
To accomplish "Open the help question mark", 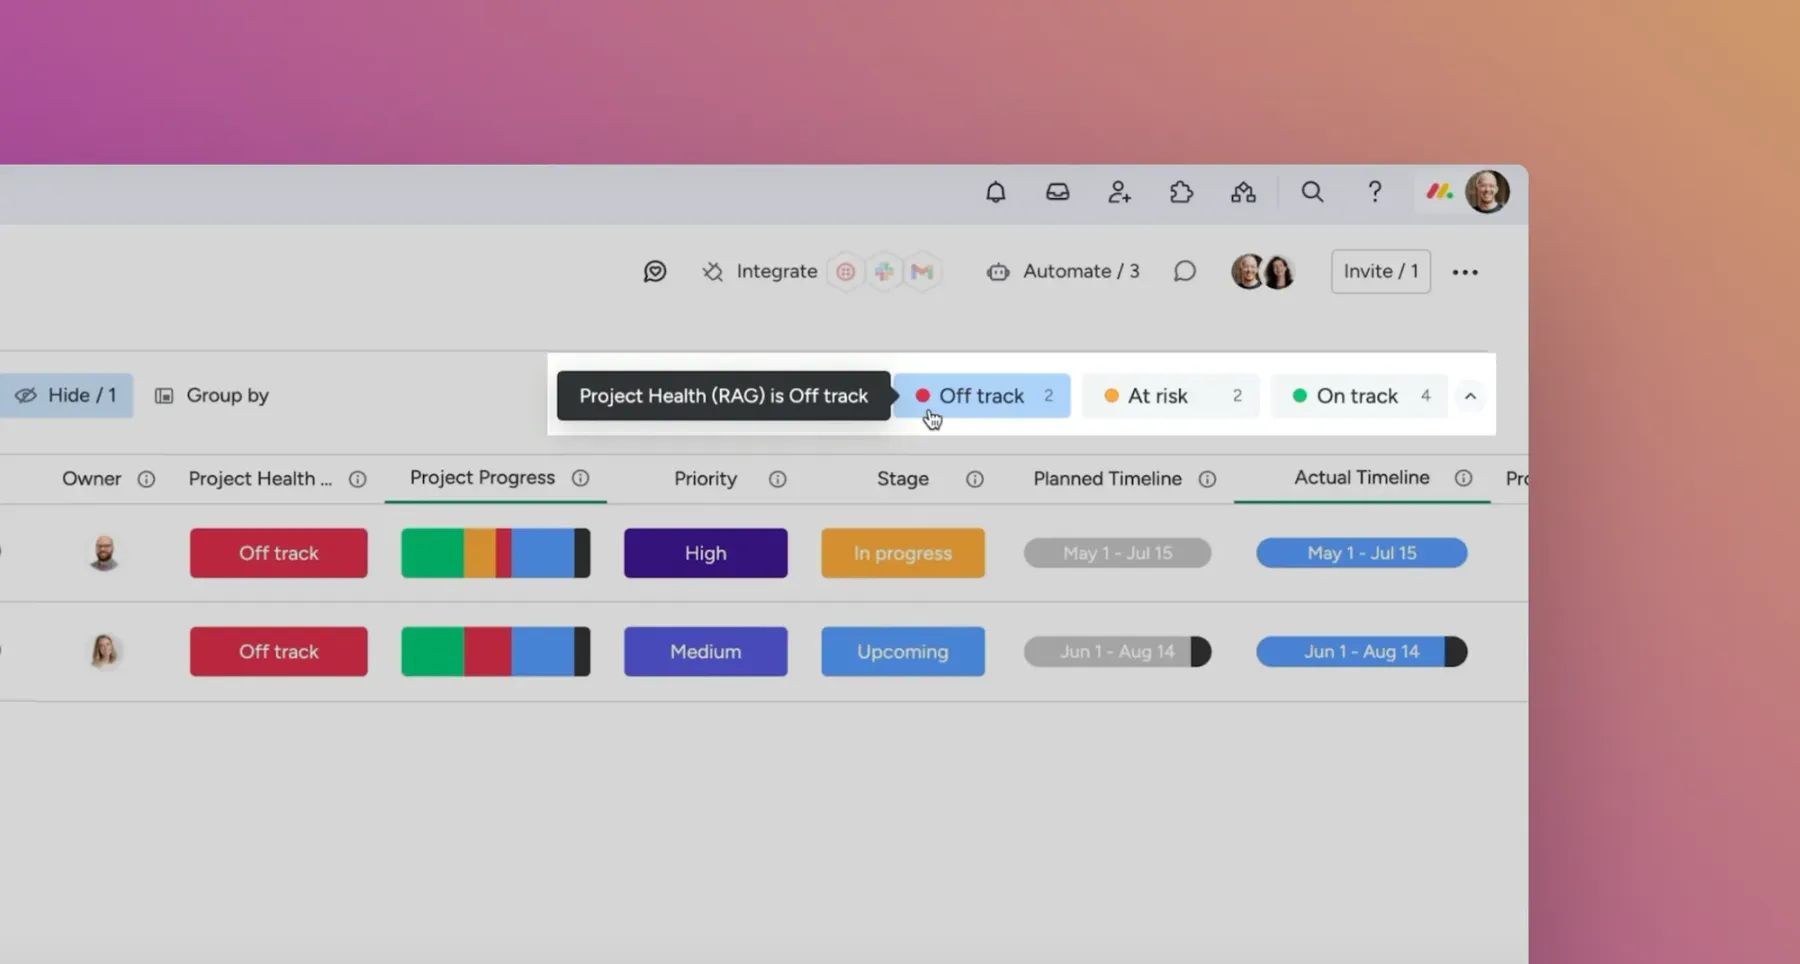I will click(1374, 192).
